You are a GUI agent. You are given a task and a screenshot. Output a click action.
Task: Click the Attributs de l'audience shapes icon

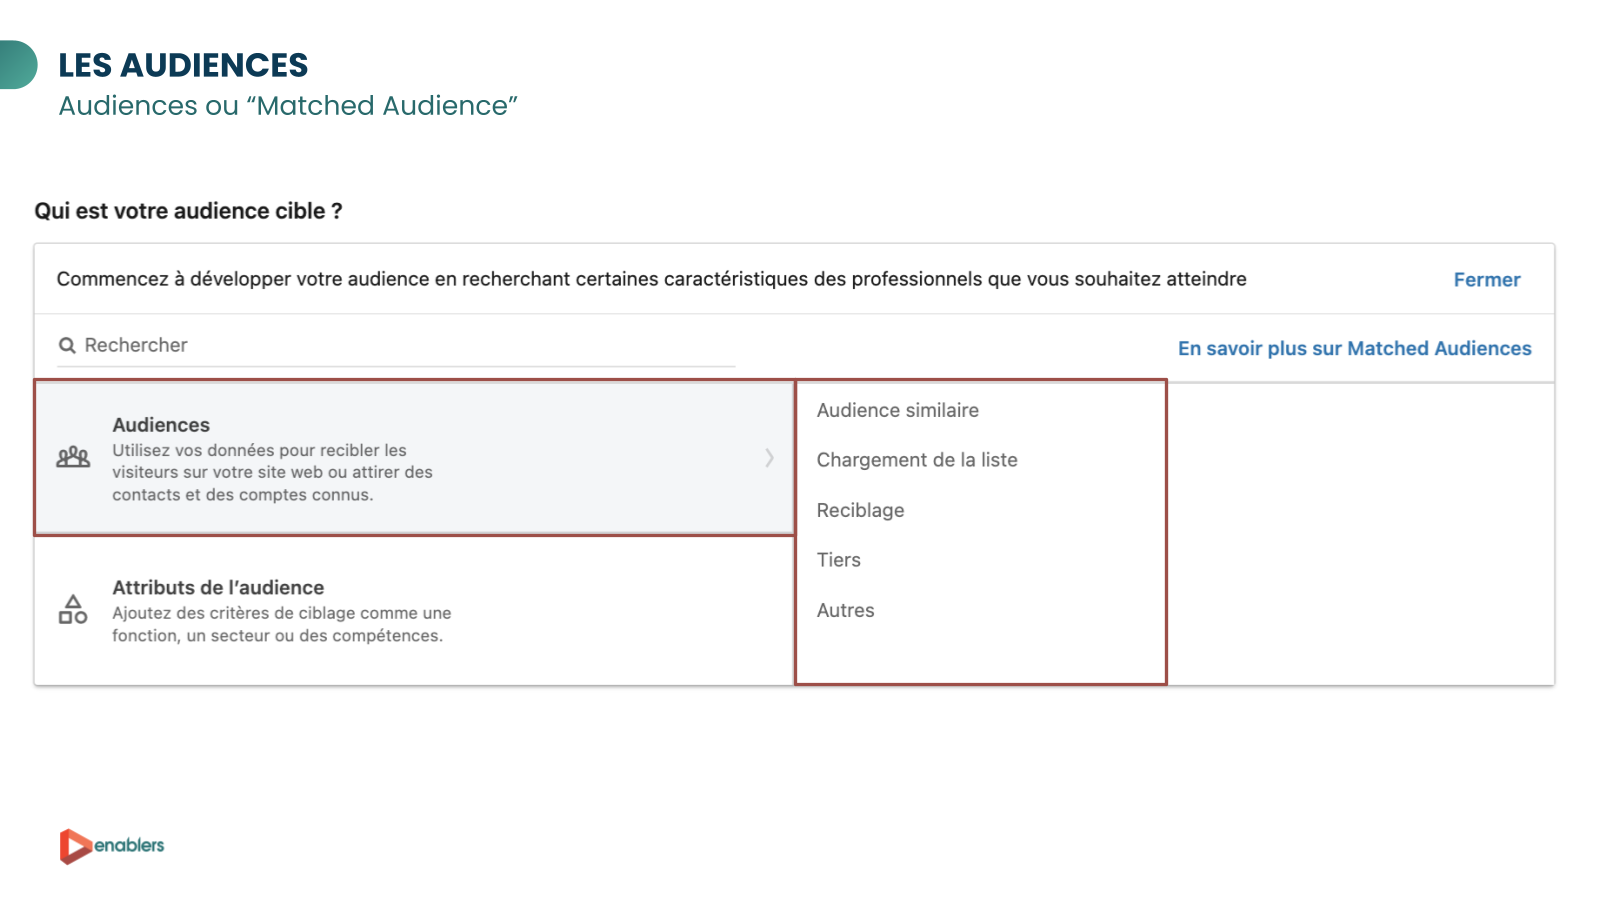pos(73,610)
